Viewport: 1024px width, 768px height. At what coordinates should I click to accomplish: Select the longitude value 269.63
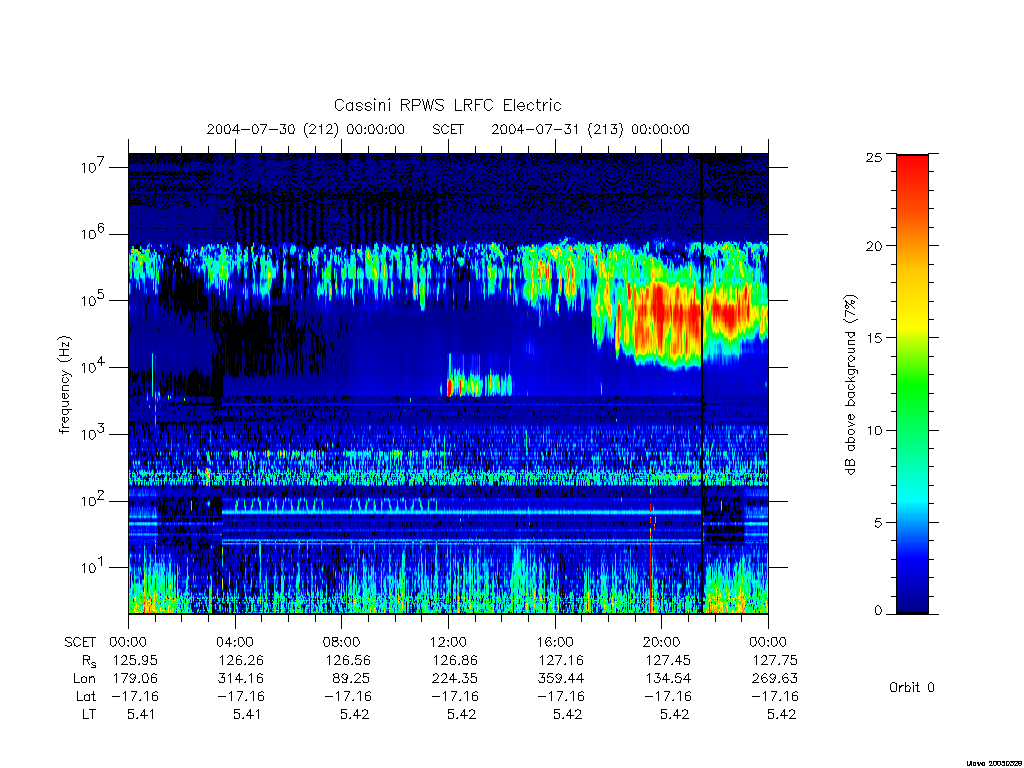[775, 679]
